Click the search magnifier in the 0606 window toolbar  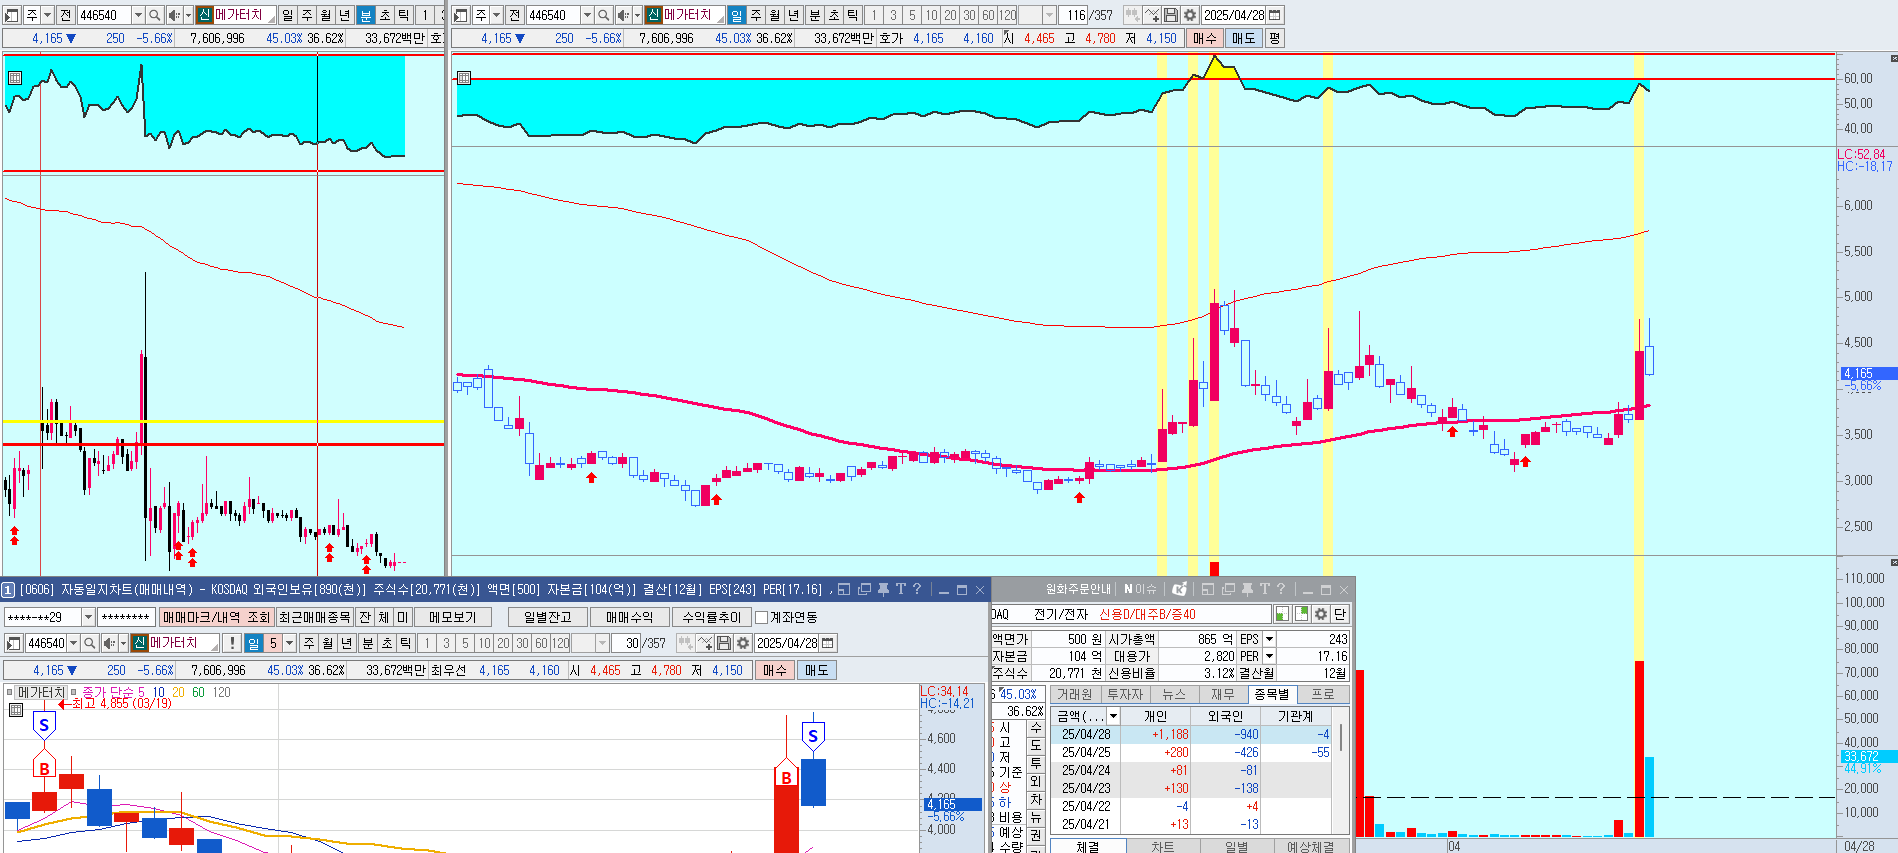pos(89,643)
